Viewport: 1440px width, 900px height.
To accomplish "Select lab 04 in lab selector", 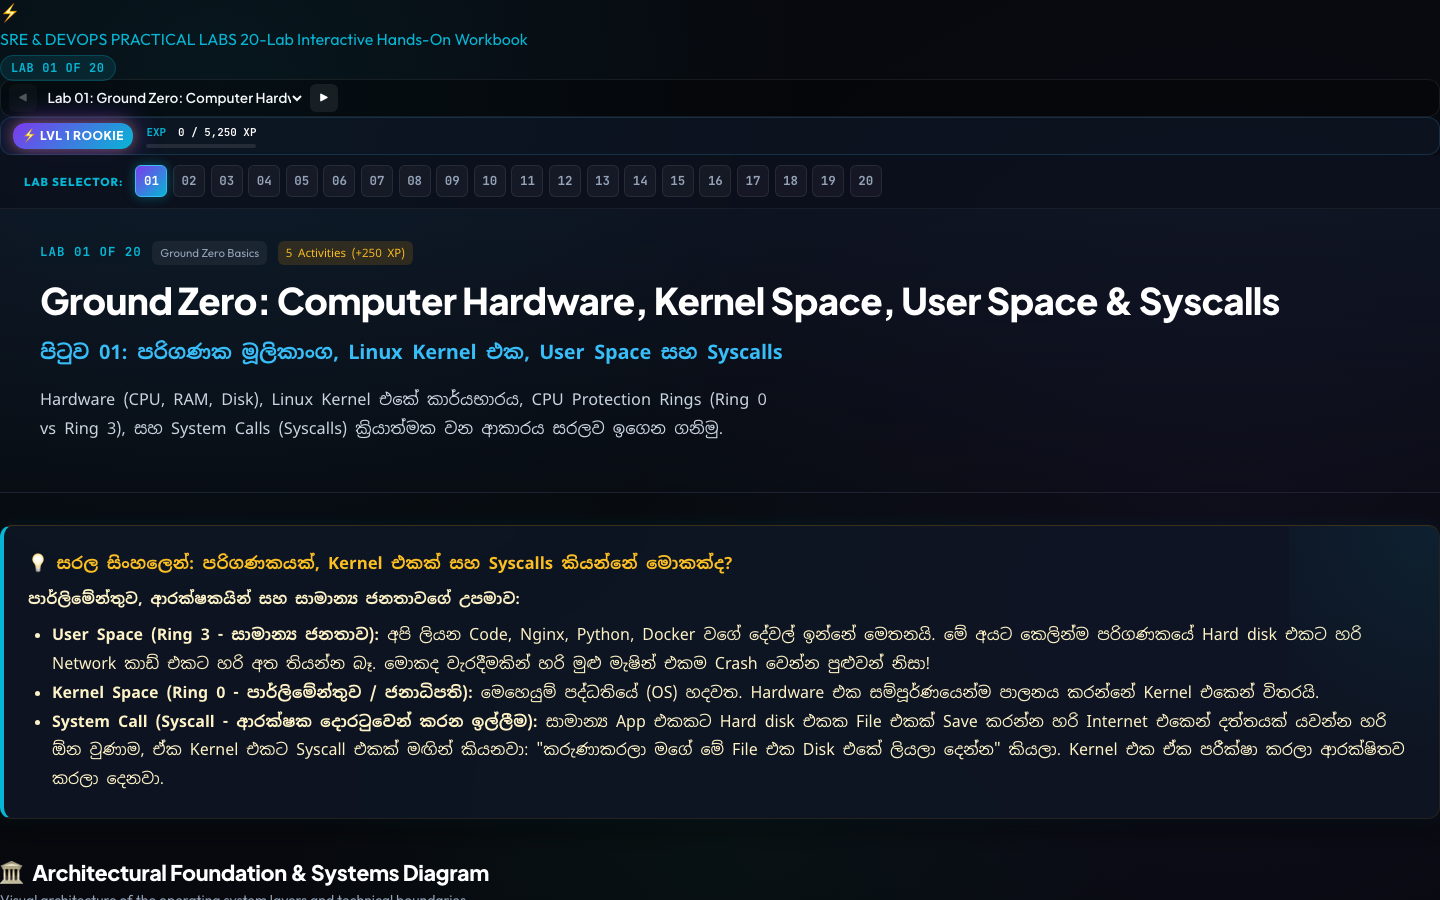I will click(264, 181).
